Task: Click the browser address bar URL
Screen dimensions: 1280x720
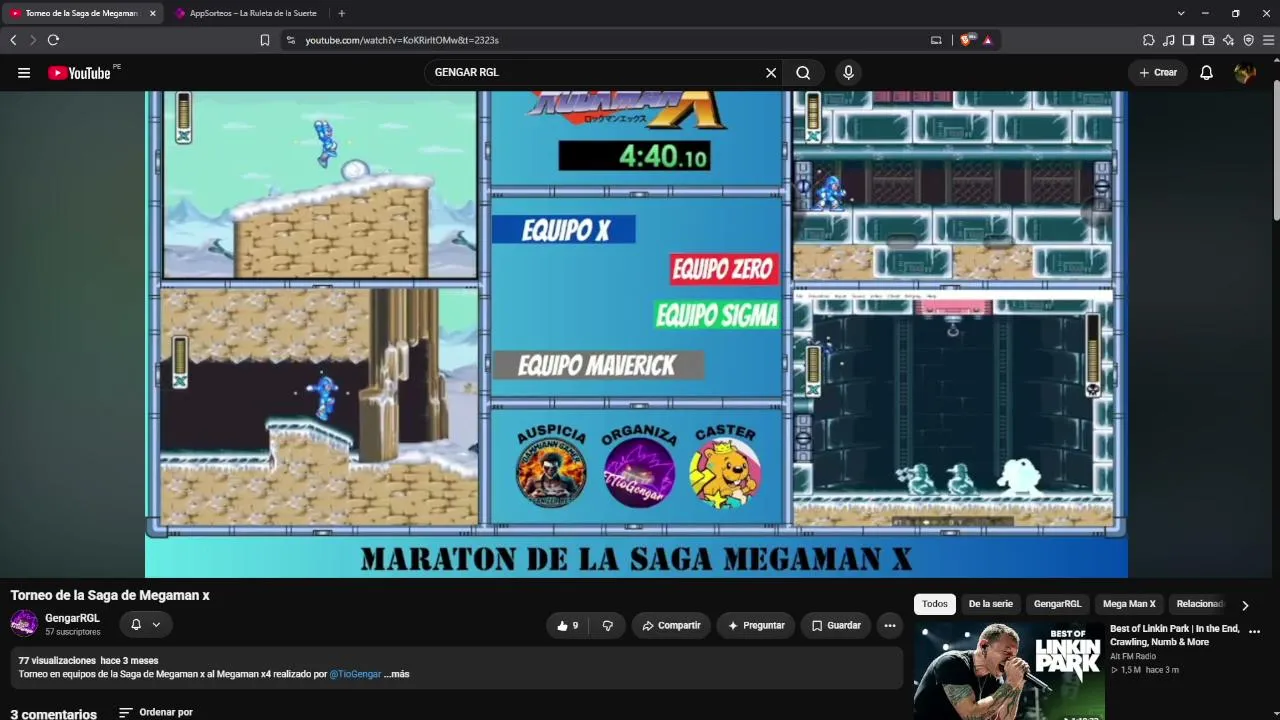Action: coord(402,40)
